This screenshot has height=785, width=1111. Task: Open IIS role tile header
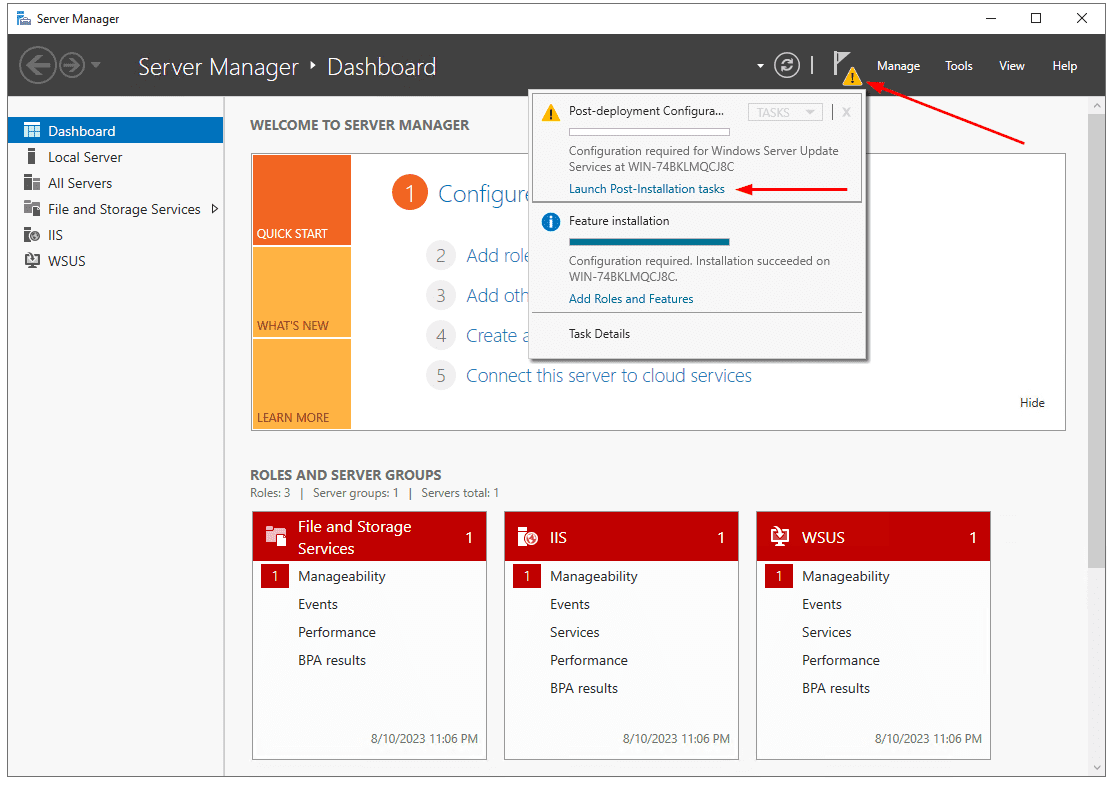(x=621, y=537)
